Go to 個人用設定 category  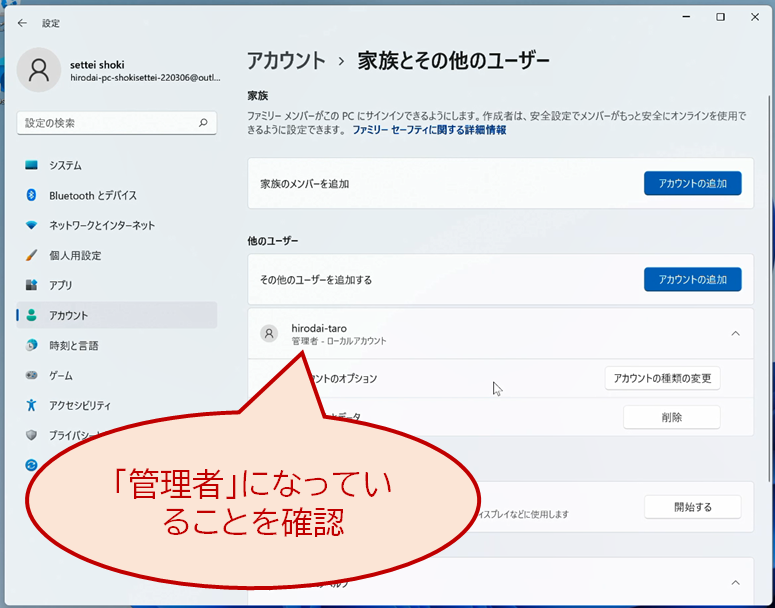pos(117,256)
